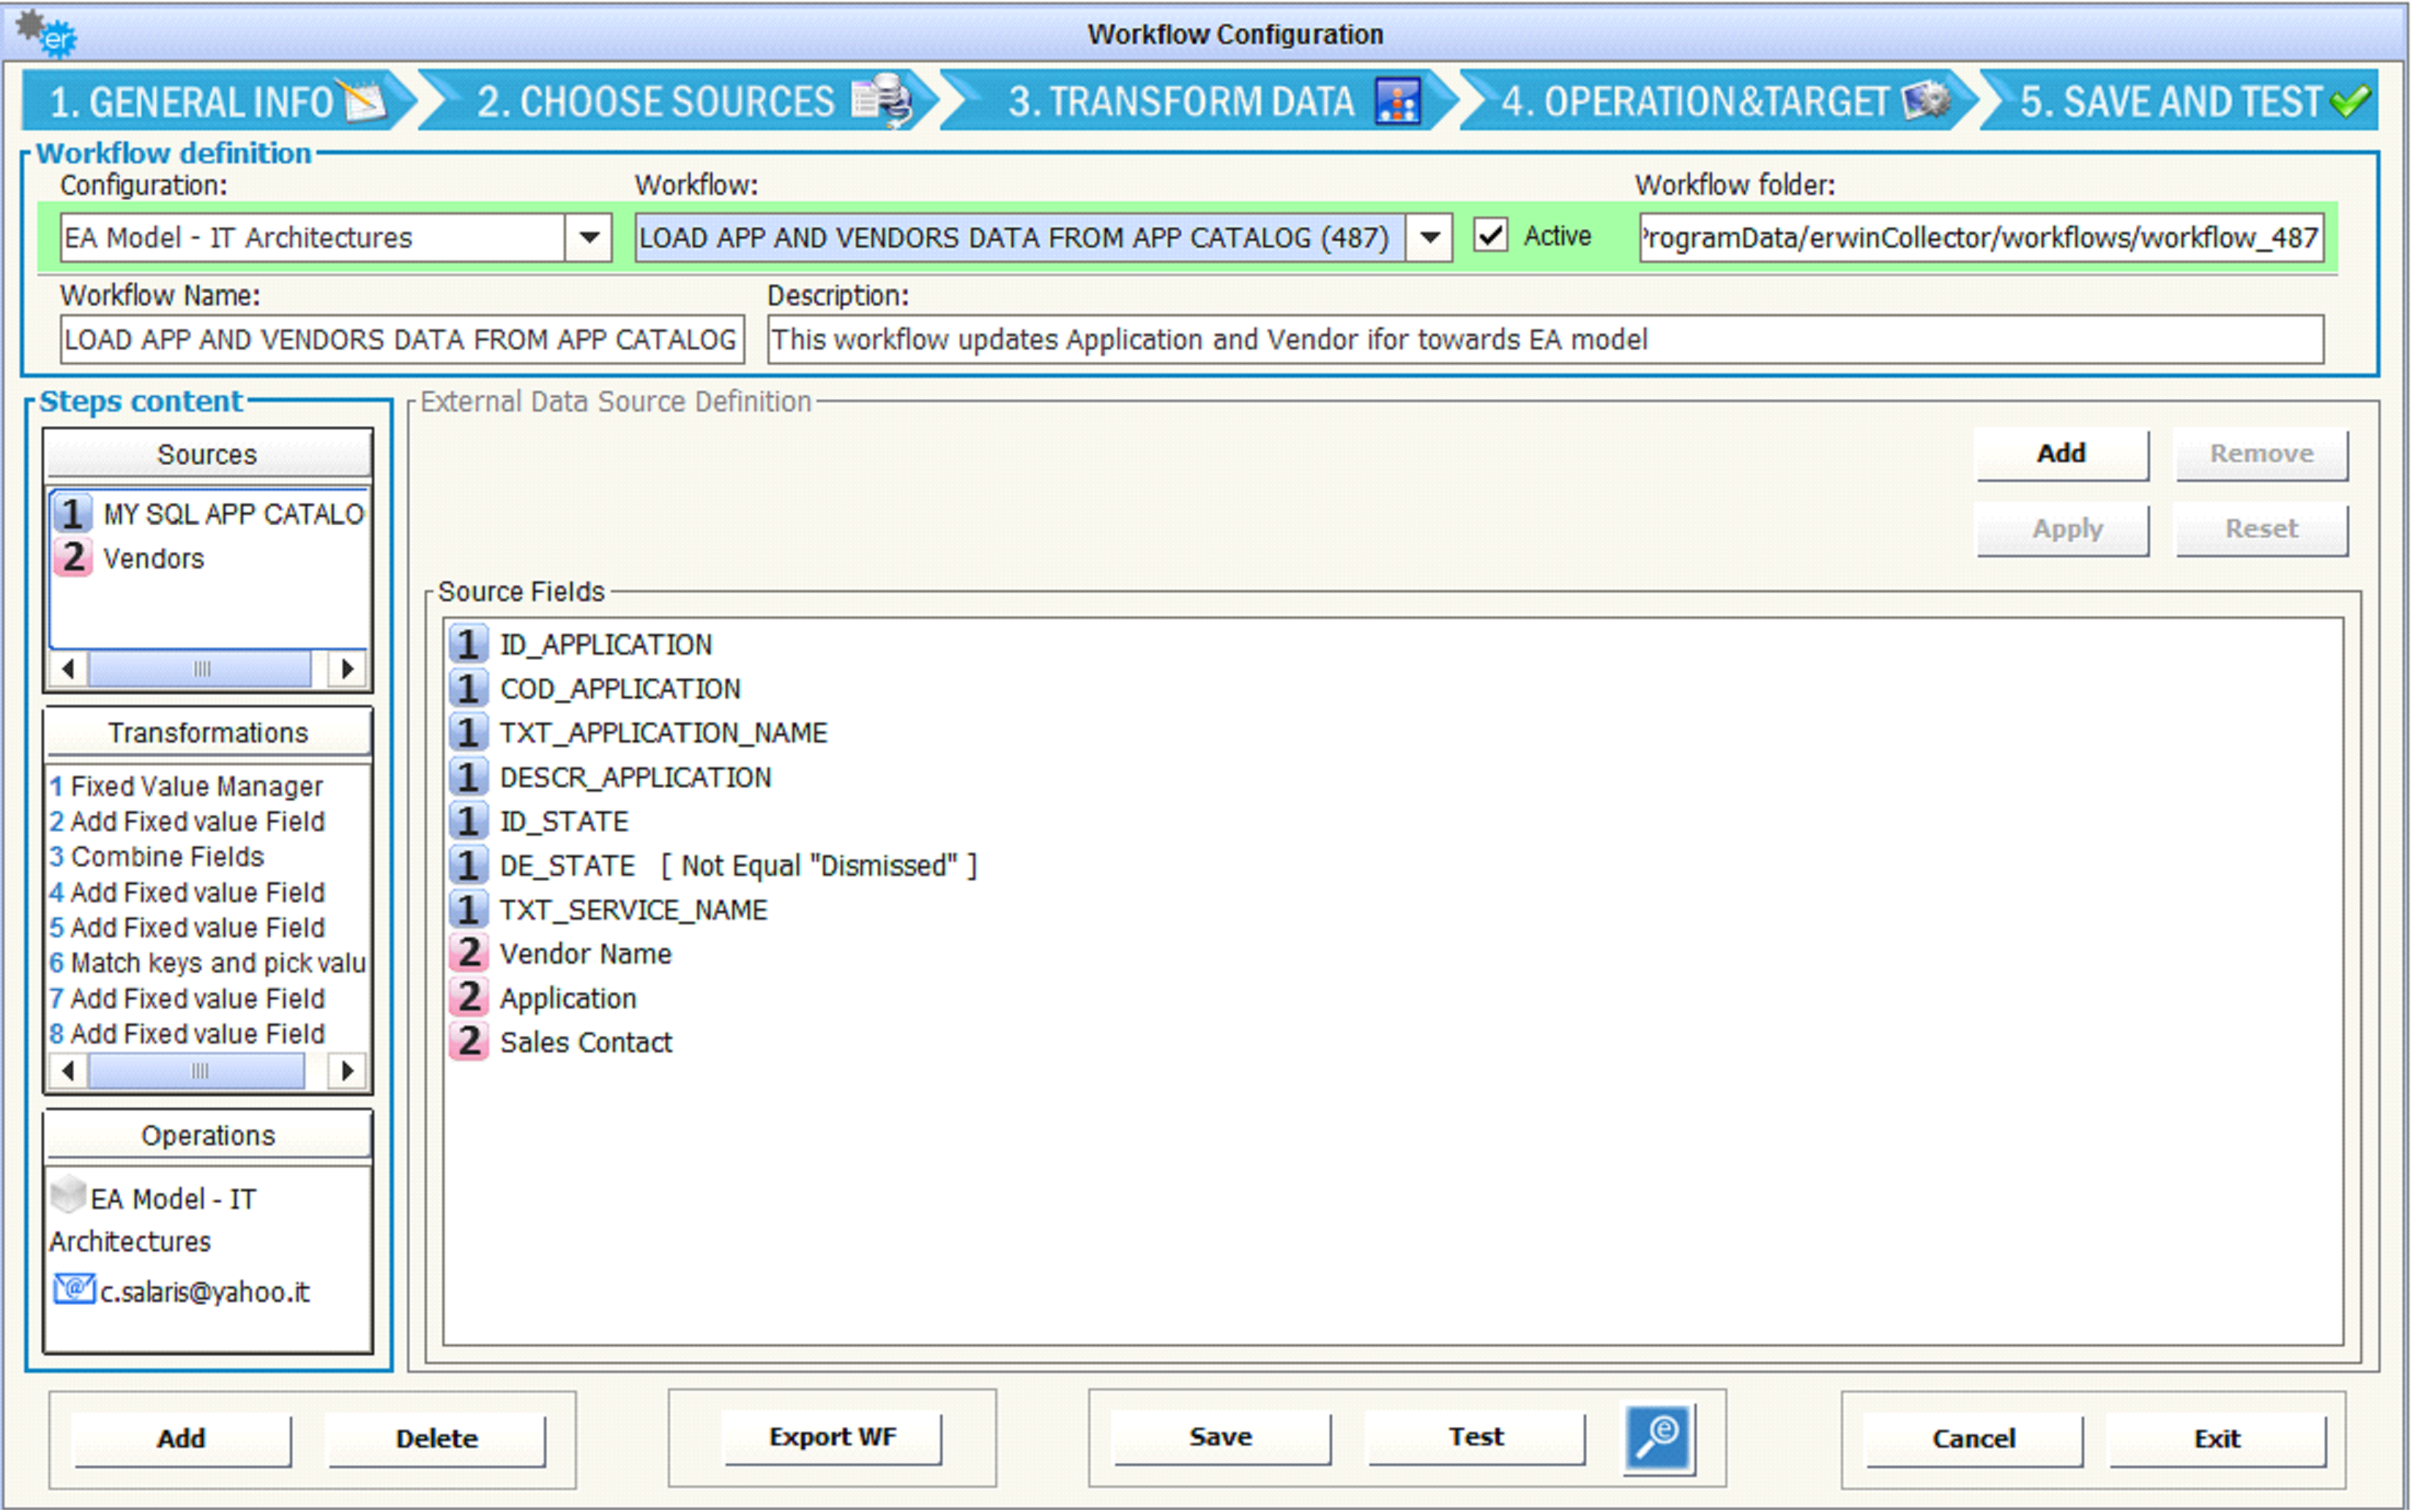This screenshot has width=2418, height=1512.
Task: Click the cube icon beside EA Model
Action: coord(68,1194)
